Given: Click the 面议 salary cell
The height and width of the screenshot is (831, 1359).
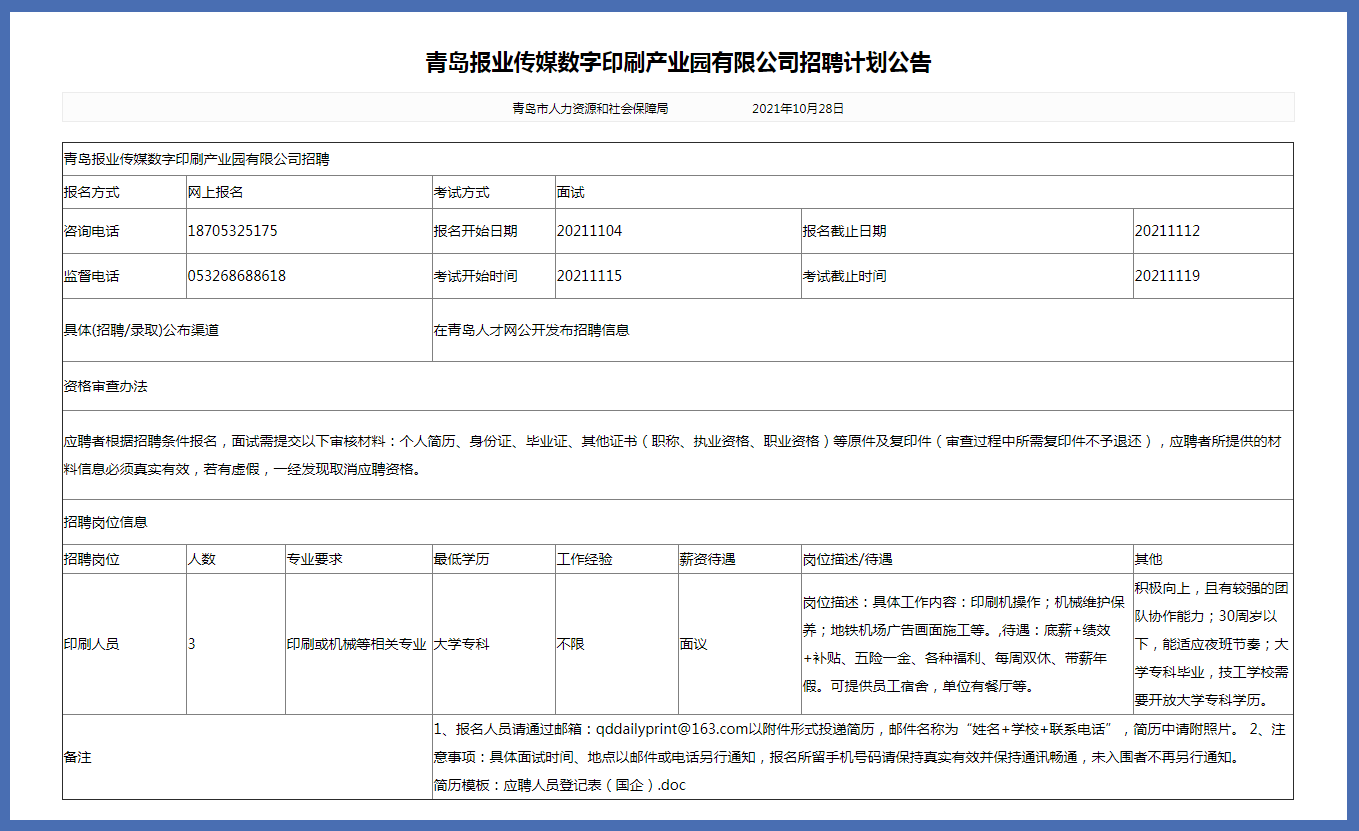Looking at the screenshot, I should click(x=693, y=644).
